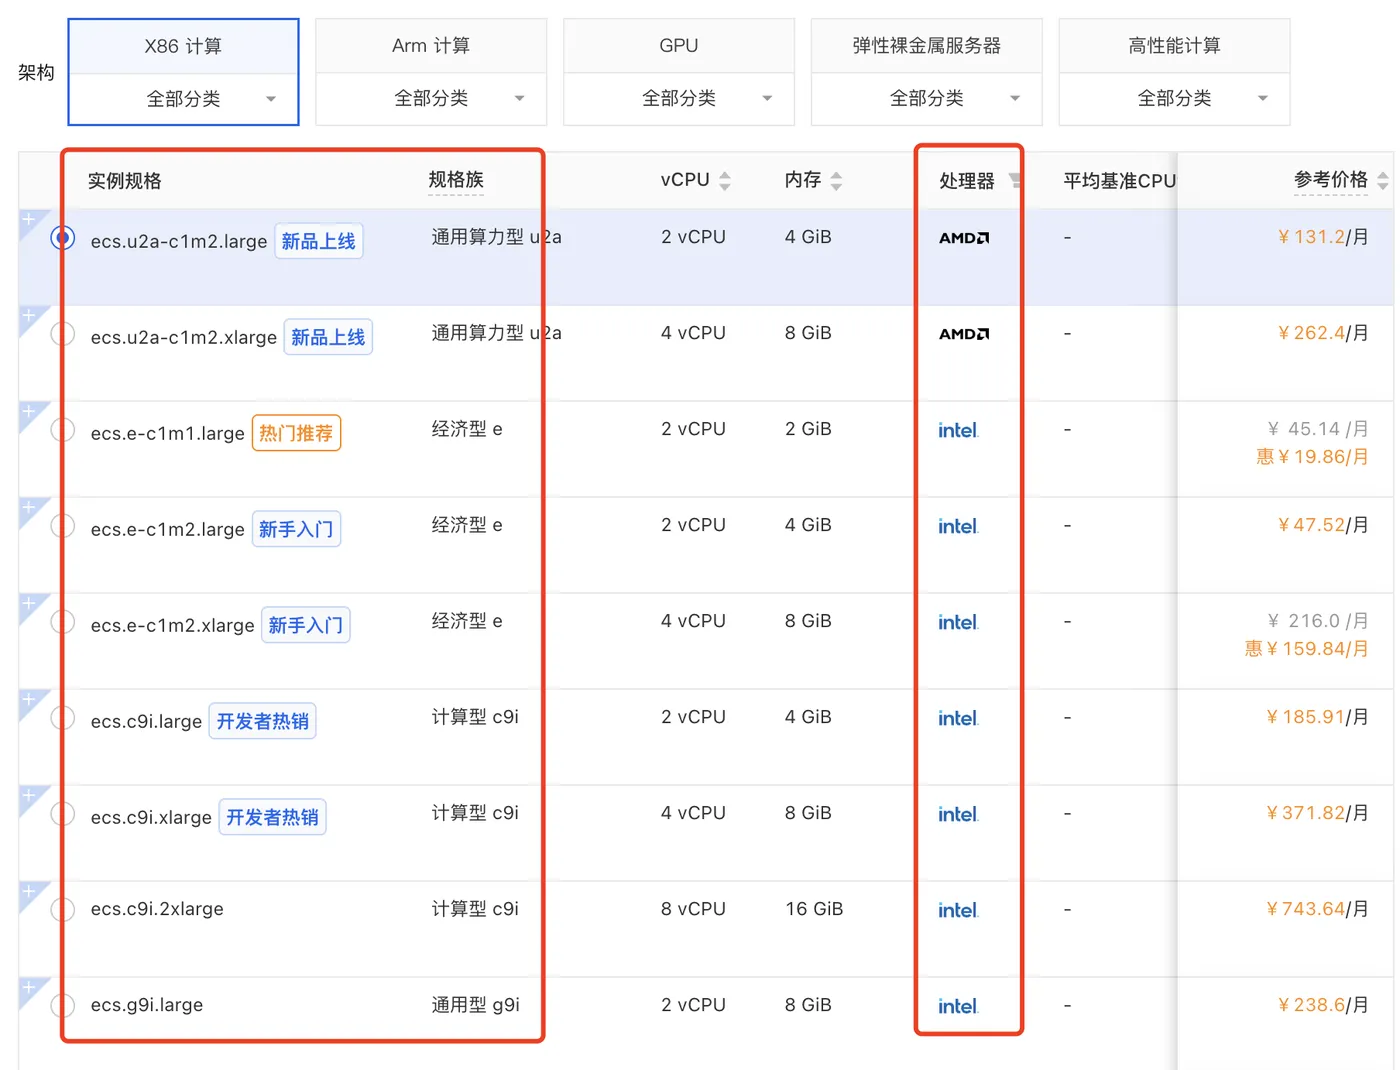
Task: Click the Intel logo in ecs.c9i.xlarge row
Action: pos(958,814)
